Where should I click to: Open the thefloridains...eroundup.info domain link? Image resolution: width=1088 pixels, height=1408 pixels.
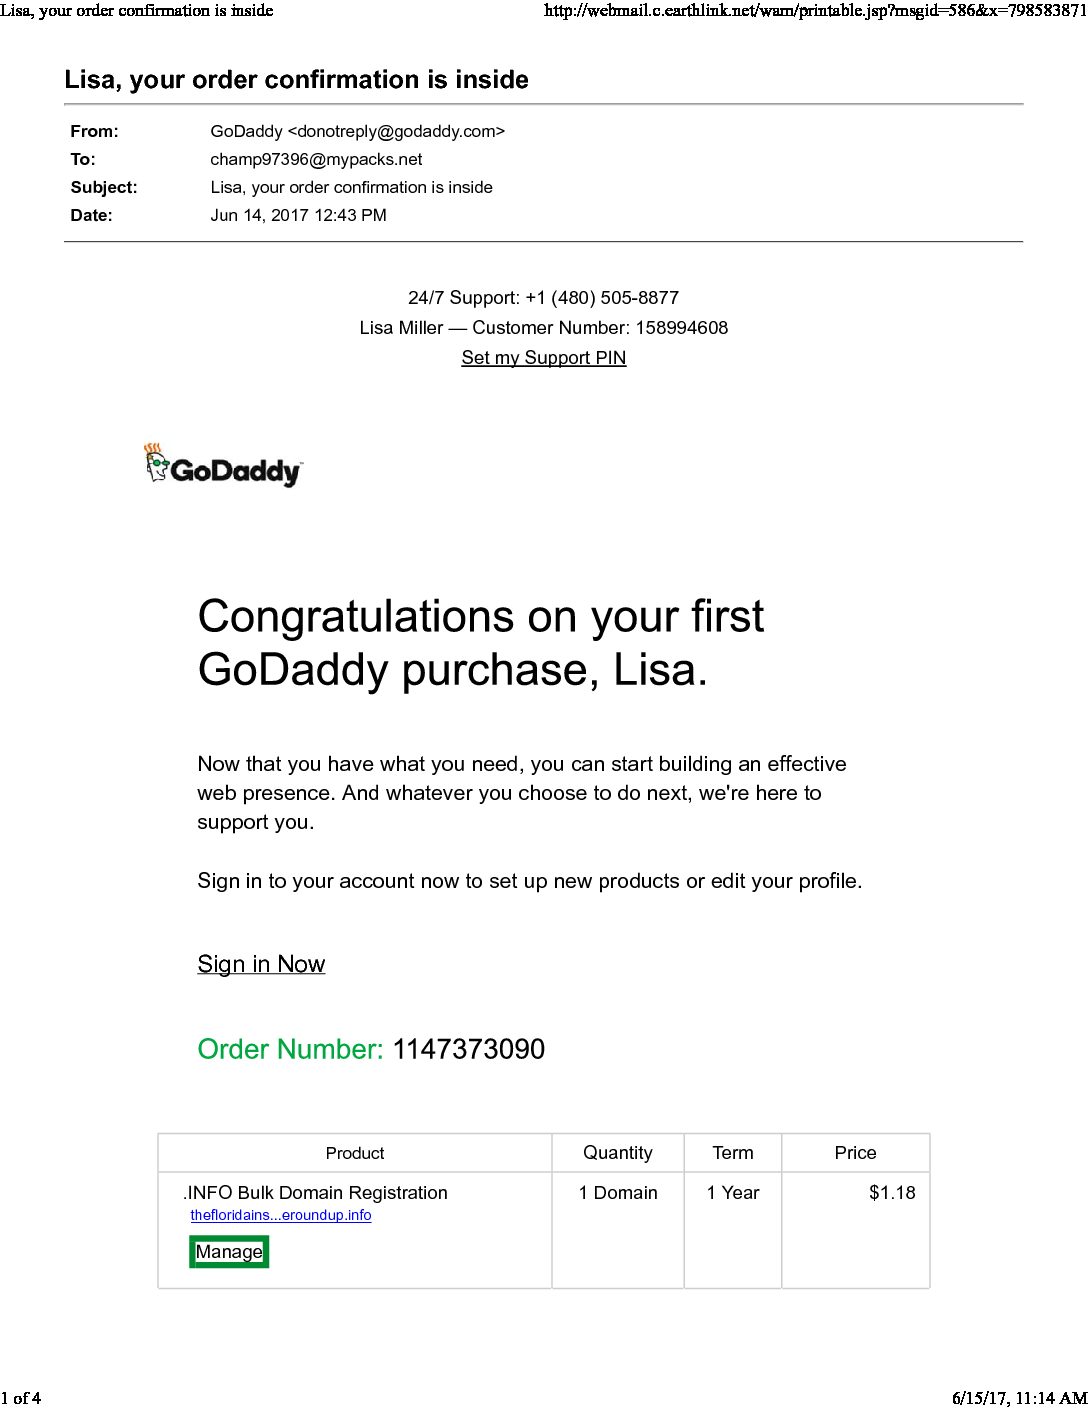coord(281,1215)
